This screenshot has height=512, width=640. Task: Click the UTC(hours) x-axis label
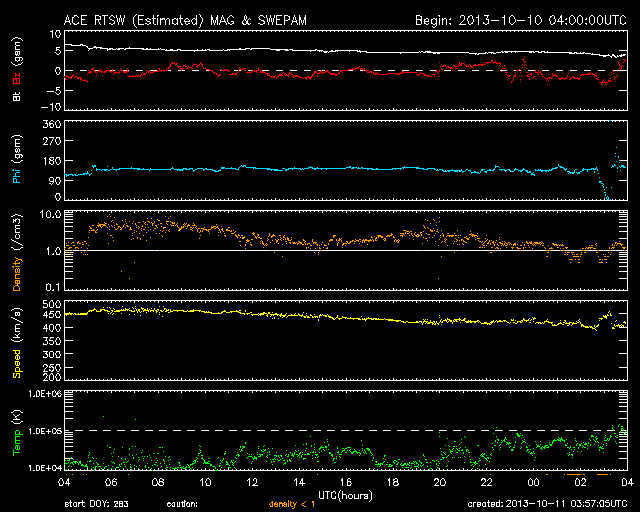(x=345, y=495)
